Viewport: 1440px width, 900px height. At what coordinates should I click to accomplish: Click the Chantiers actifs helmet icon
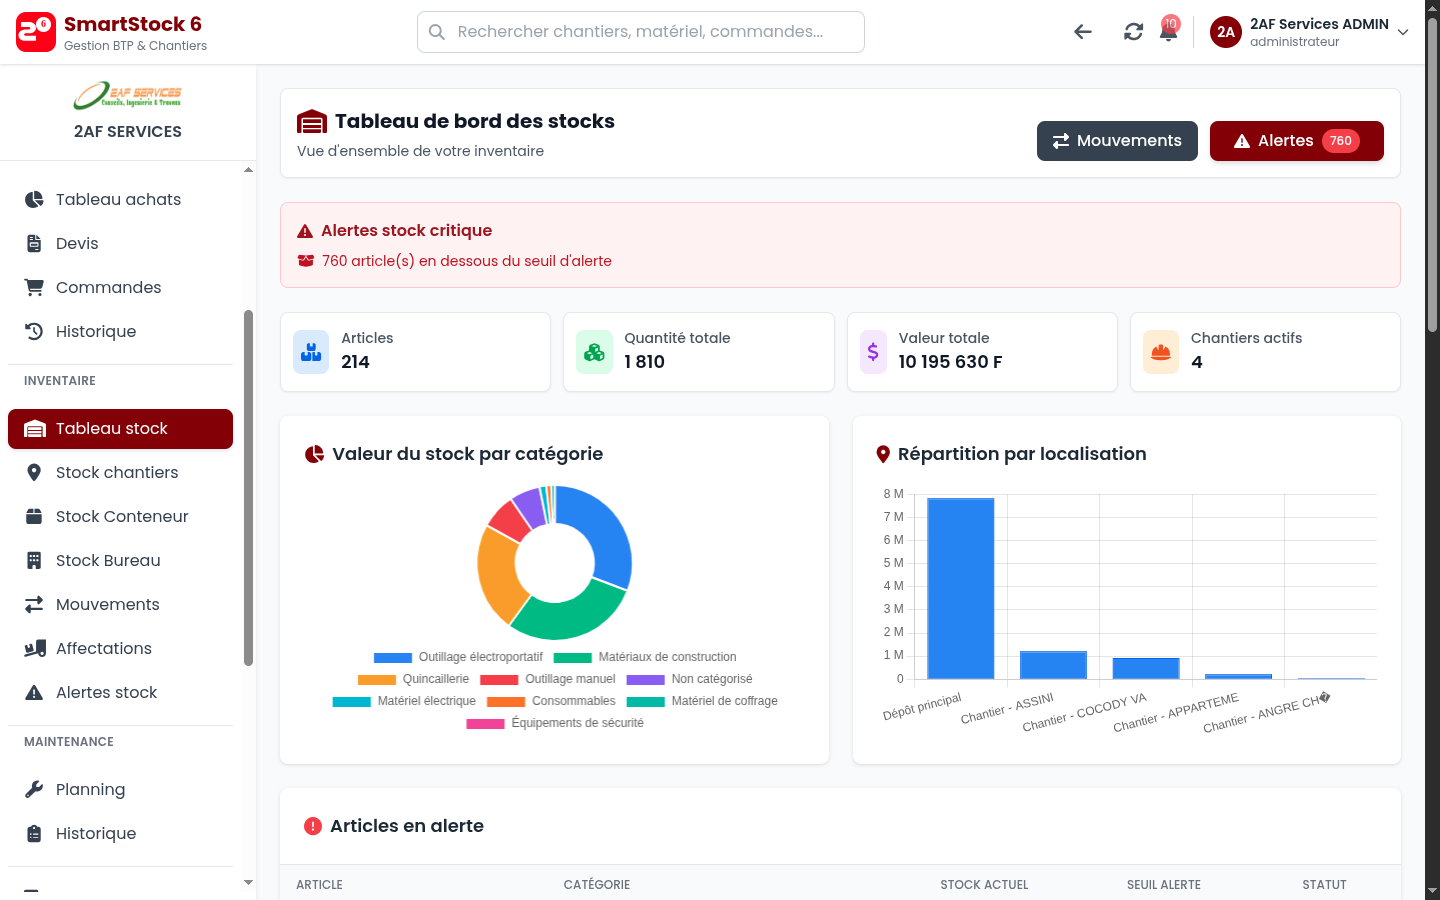pos(1161,352)
